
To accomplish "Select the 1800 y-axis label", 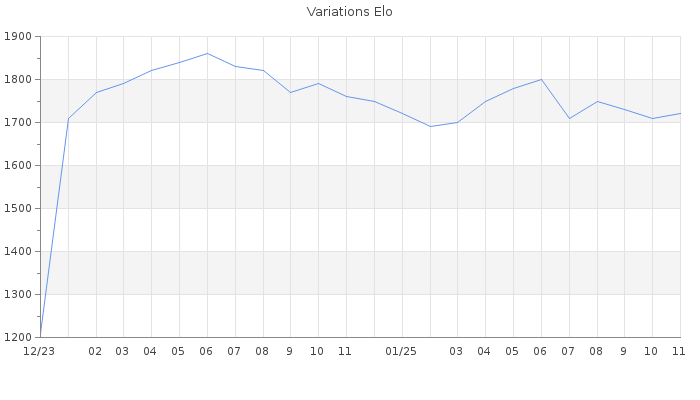I will pyautogui.click(x=17, y=80).
